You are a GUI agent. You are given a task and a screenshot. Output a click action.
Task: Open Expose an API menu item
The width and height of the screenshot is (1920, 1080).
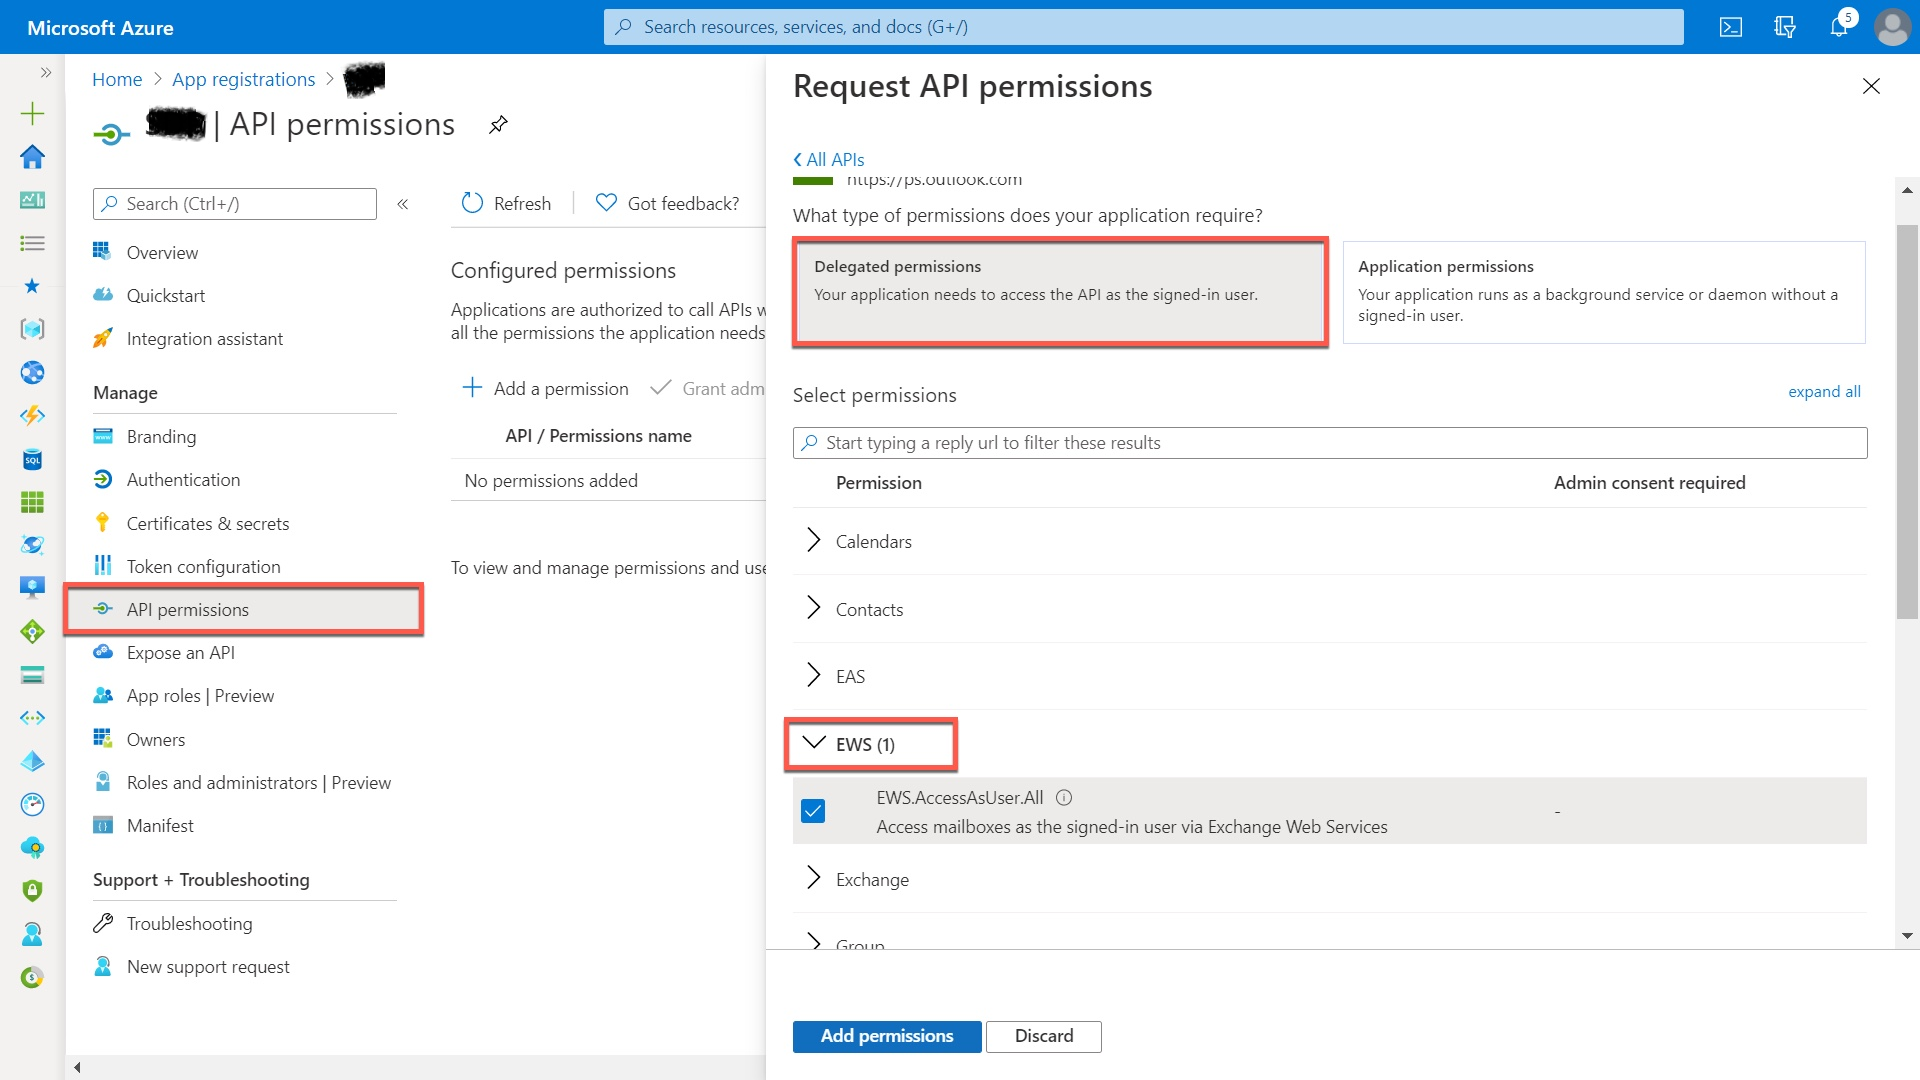coord(180,653)
